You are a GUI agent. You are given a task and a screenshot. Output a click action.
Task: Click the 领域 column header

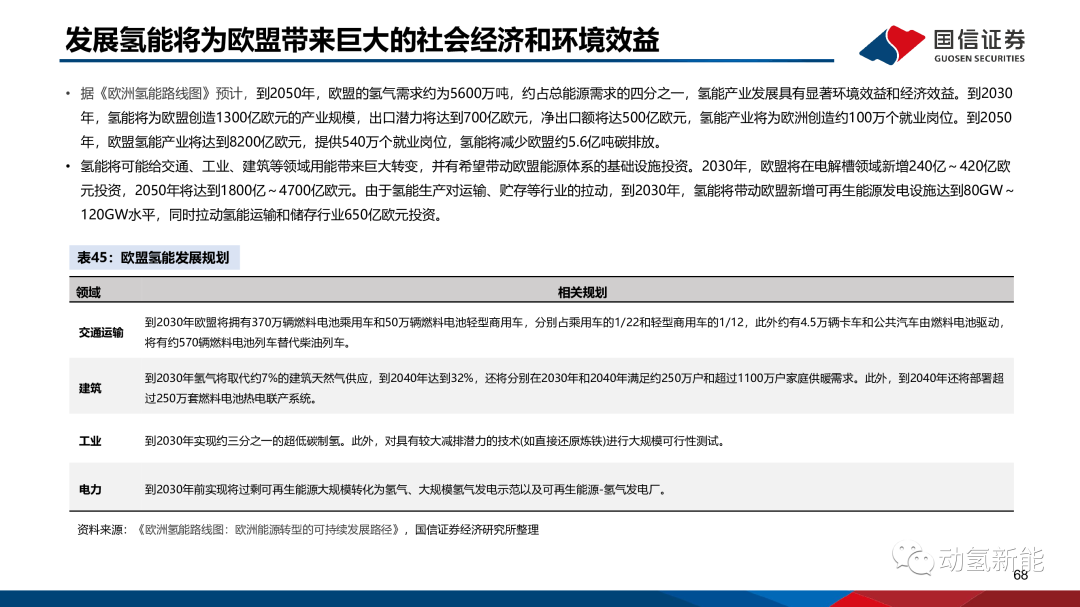(x=88, y=292)
